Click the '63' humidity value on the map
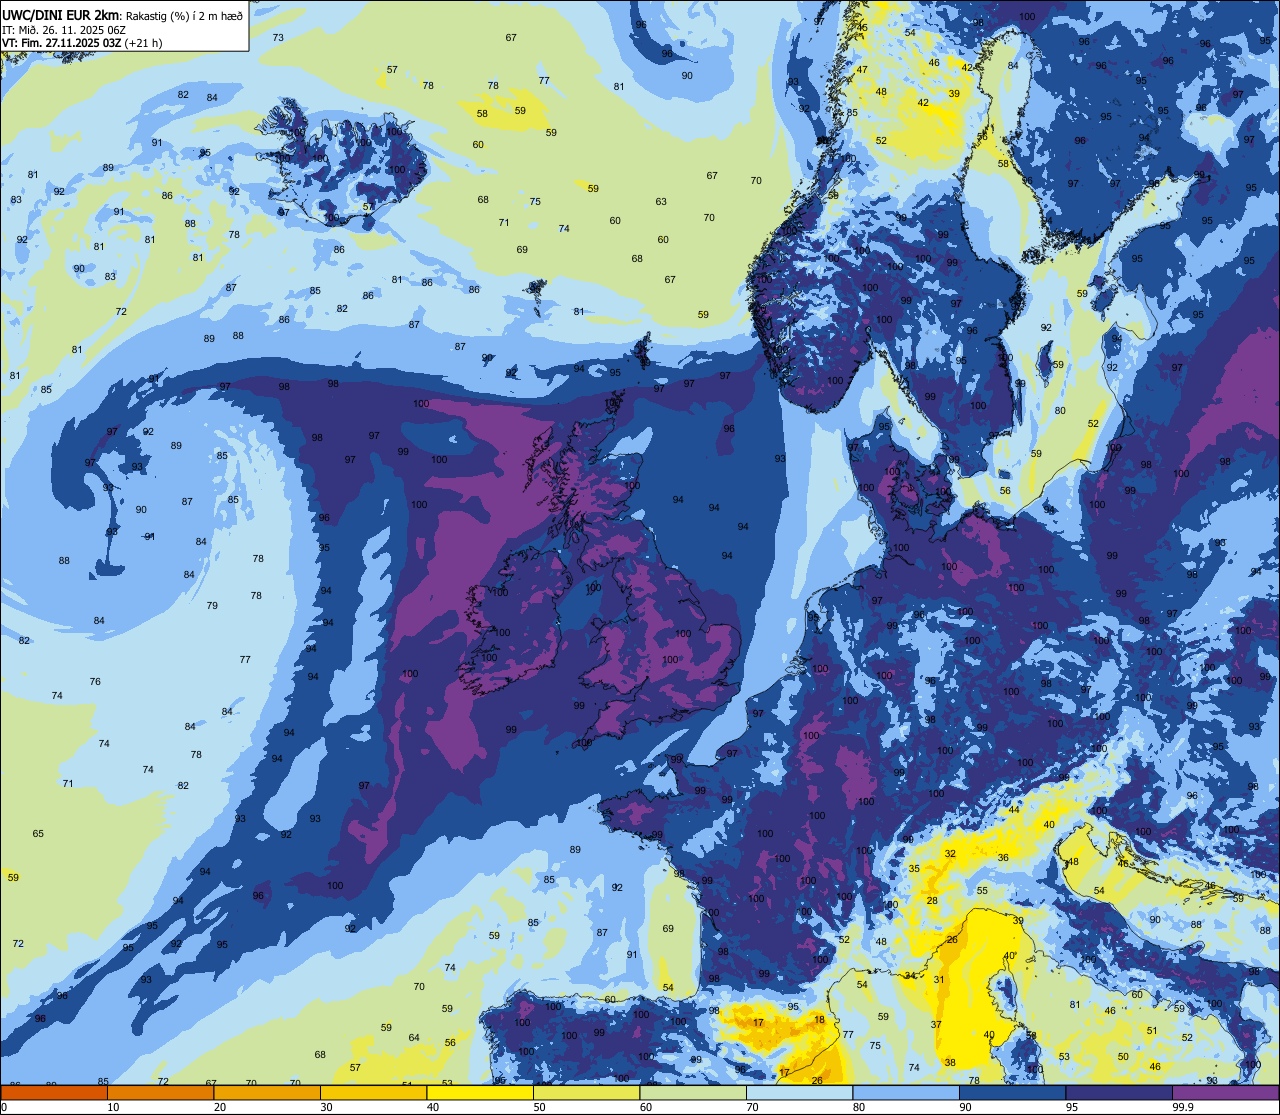This screenshot has height=1115, width=1280. 661,202
